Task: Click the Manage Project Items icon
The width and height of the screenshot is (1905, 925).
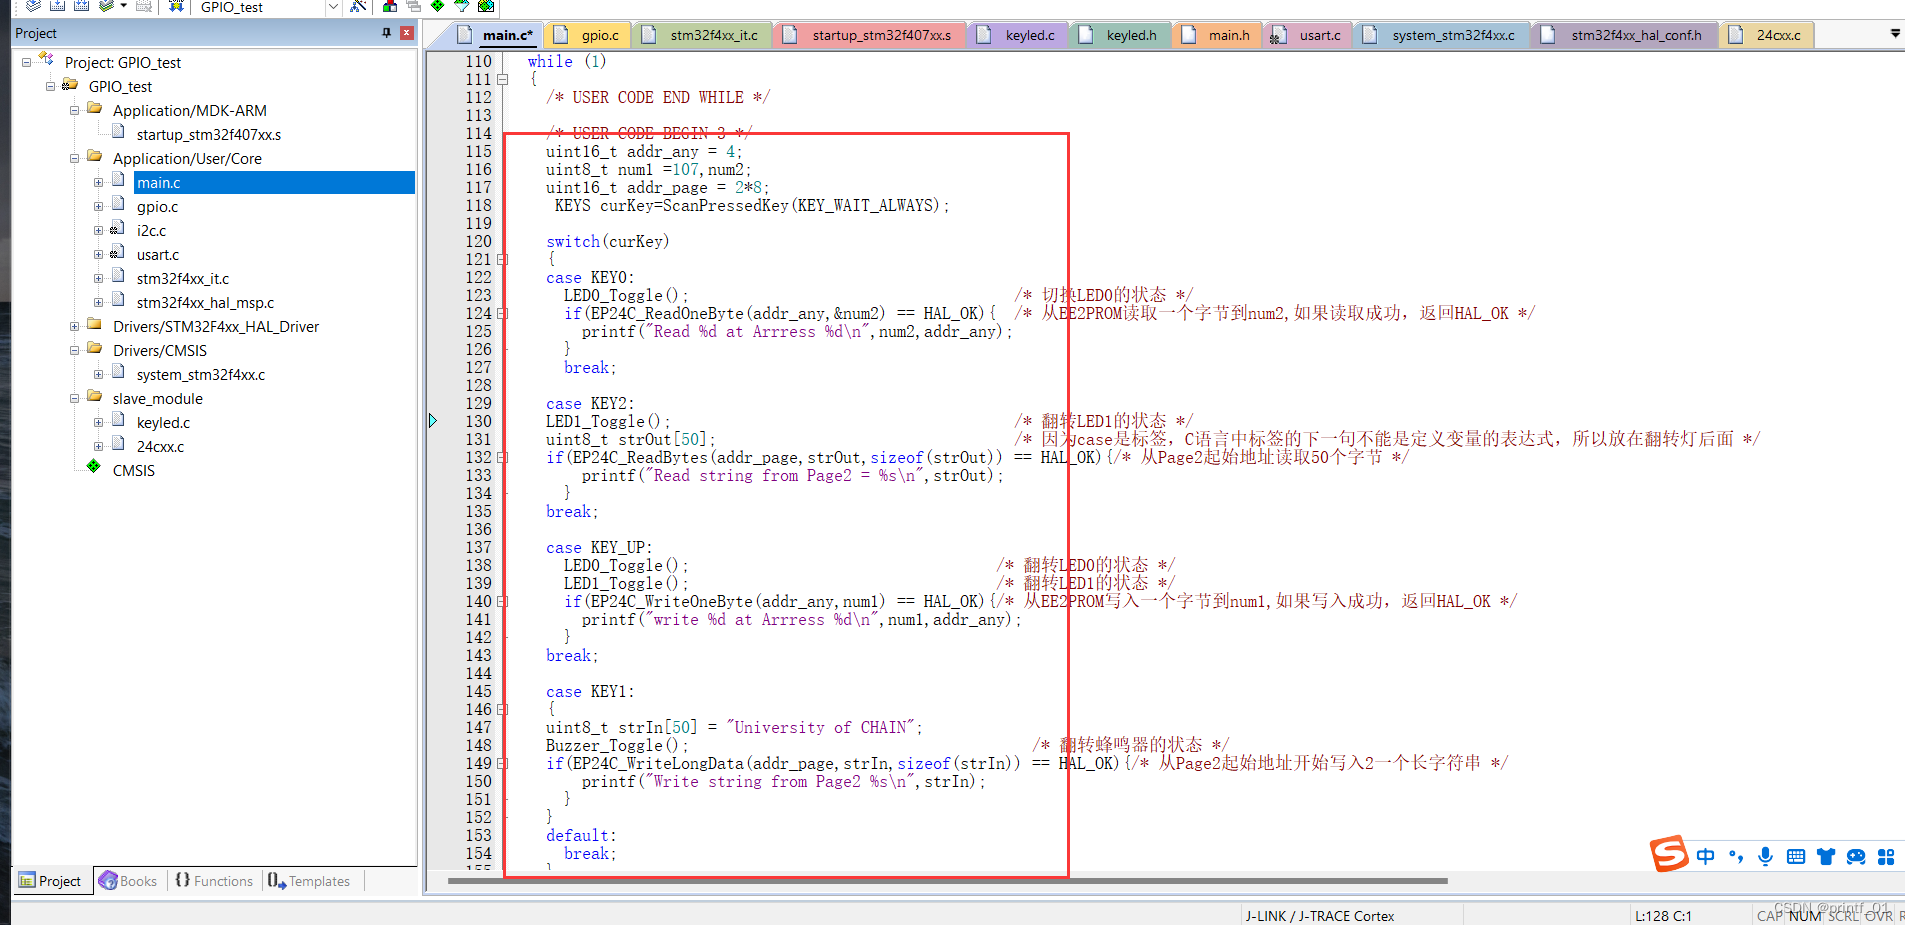Action: pyautogui.click(x=390, y=6)
